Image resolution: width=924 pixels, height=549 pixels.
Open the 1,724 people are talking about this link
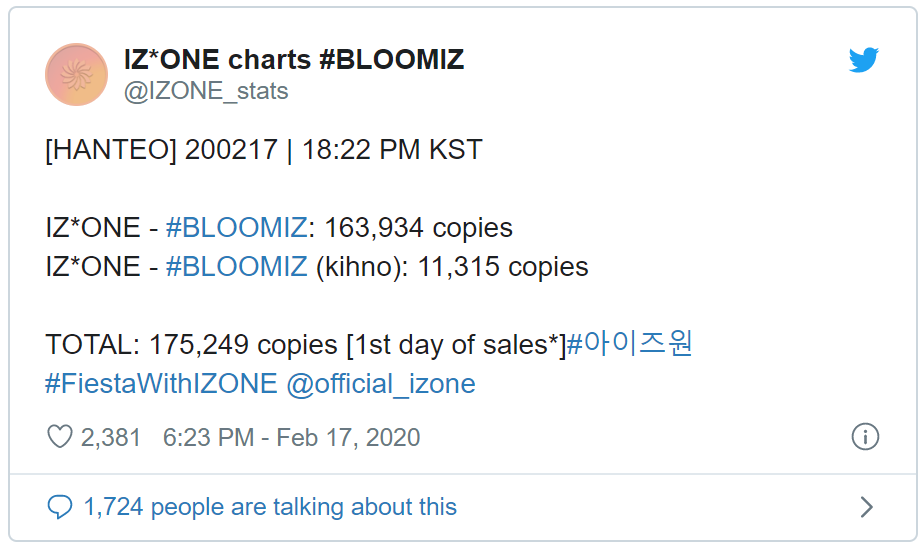click(x=270, y=507)
